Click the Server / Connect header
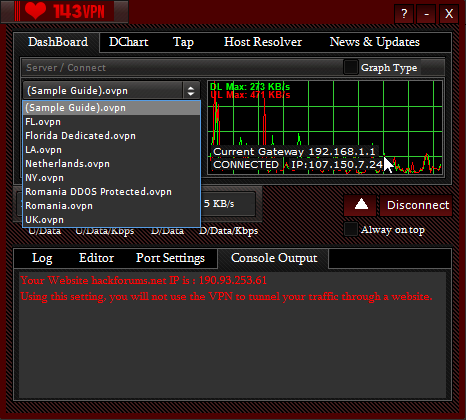 (66, 68)
